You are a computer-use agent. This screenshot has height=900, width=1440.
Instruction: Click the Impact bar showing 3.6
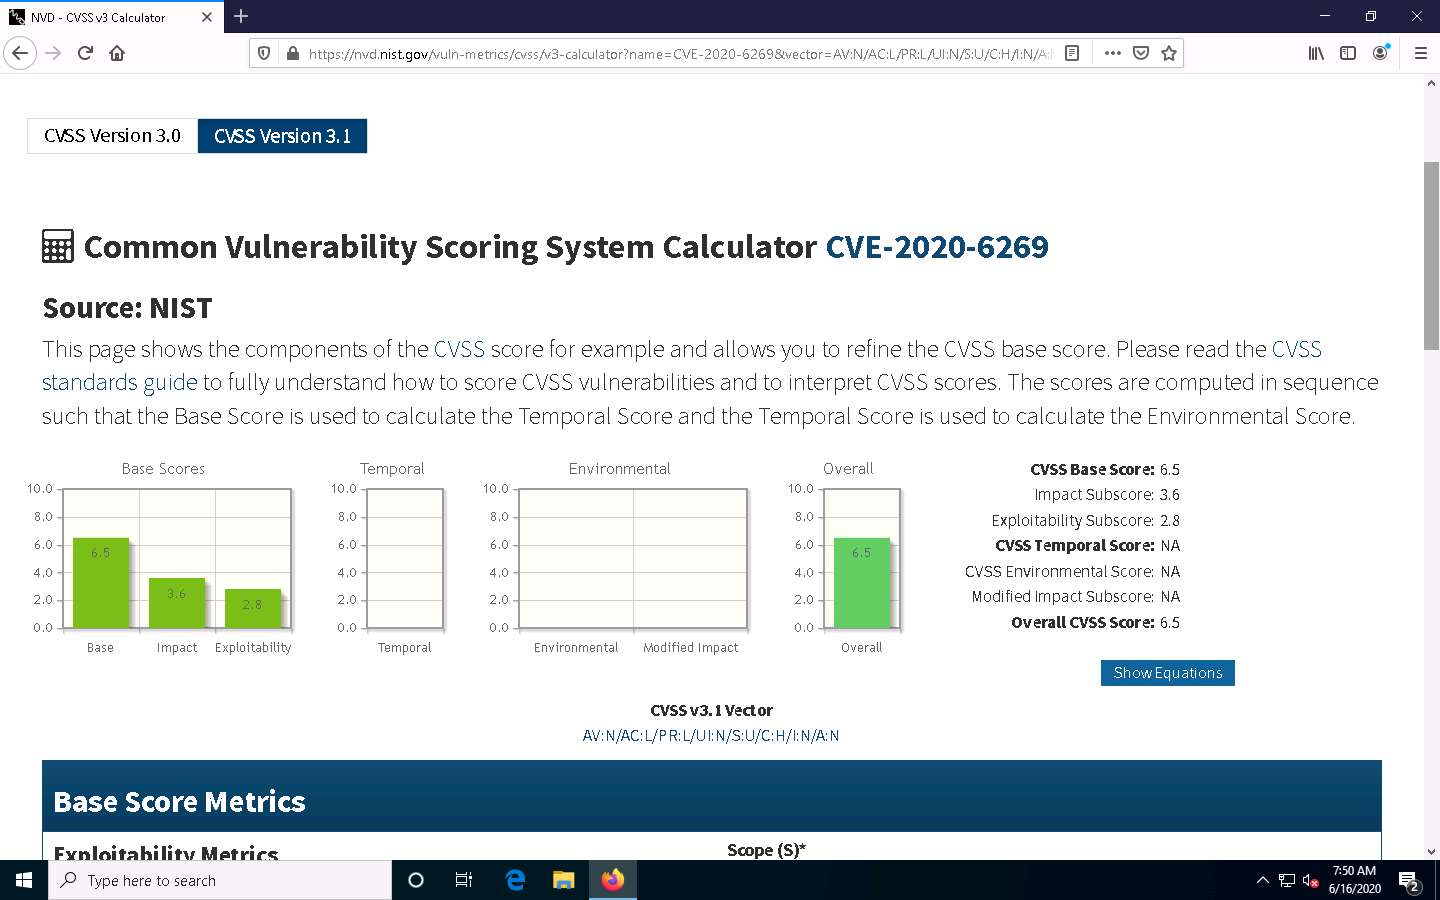tap(177, 603)
